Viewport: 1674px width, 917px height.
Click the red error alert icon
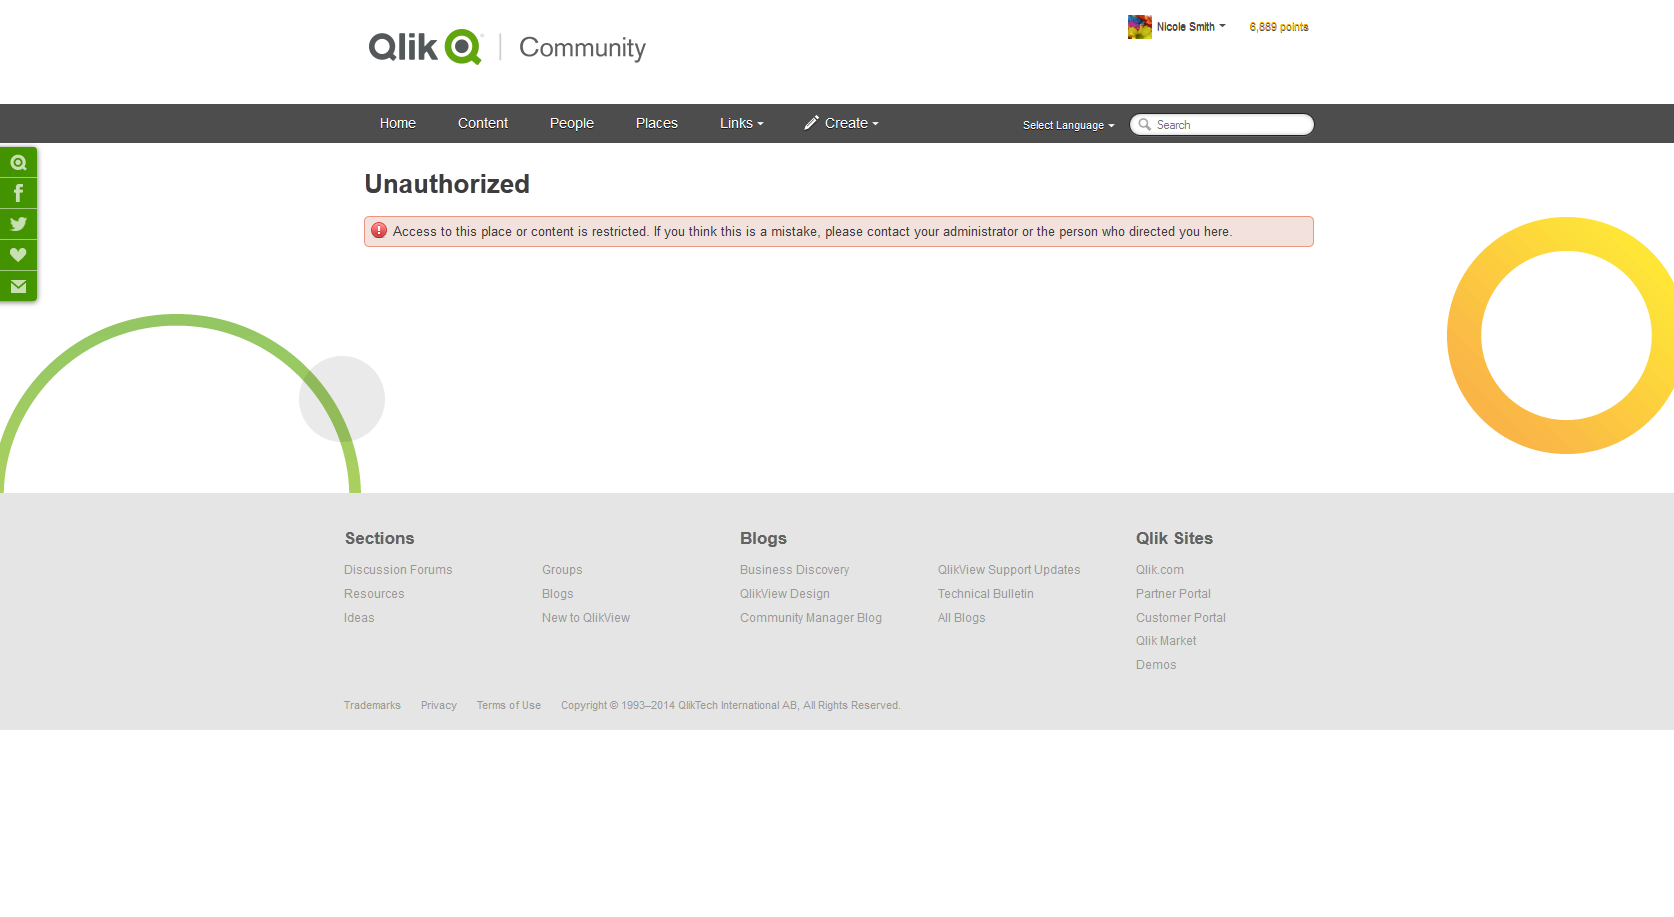(x=379, y=231)
